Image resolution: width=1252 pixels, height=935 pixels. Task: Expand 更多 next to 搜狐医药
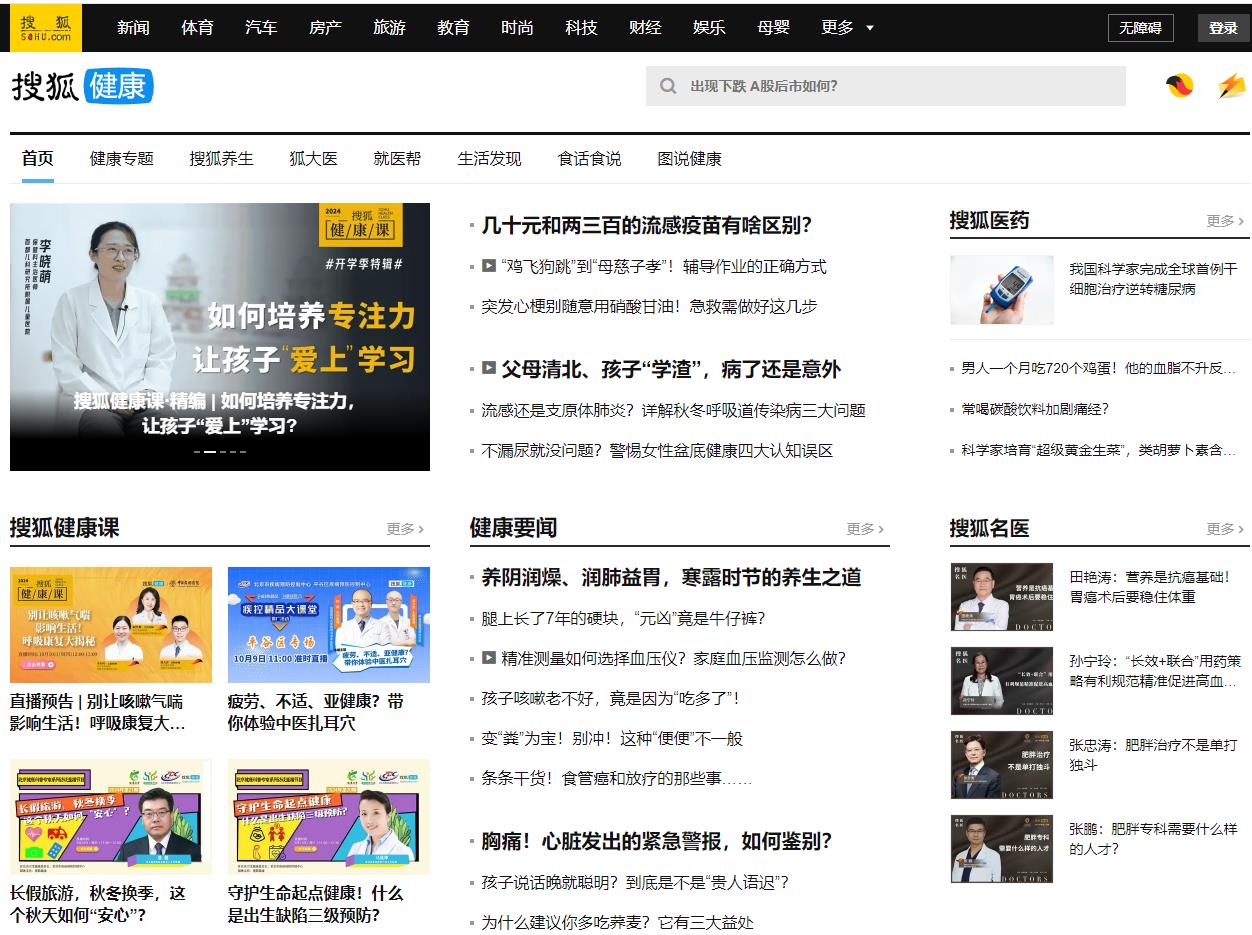pos(1225,221)
